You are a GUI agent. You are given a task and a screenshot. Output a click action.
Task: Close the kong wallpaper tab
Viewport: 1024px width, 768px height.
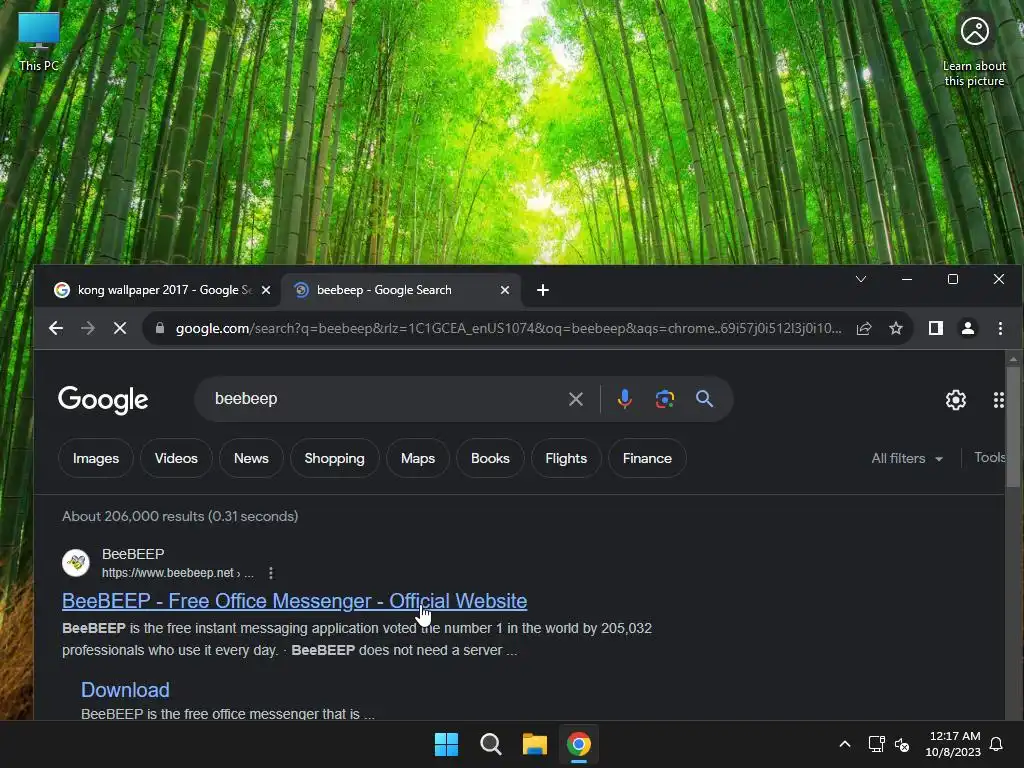click(x=266, y=290)
